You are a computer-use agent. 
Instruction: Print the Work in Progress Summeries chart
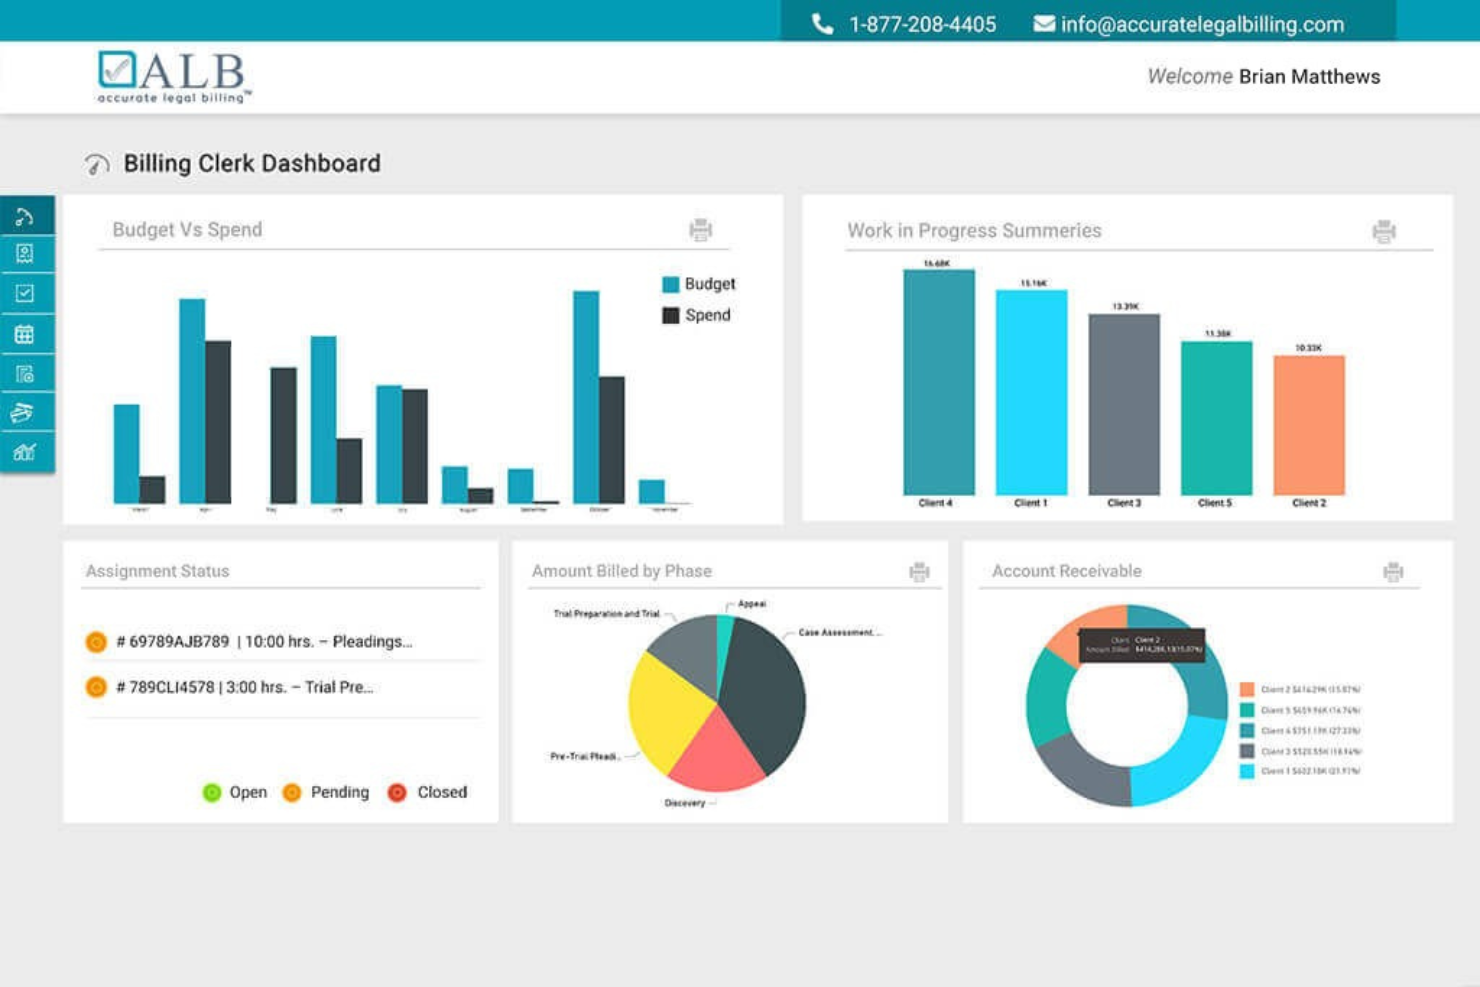(x=1384, y=232)
